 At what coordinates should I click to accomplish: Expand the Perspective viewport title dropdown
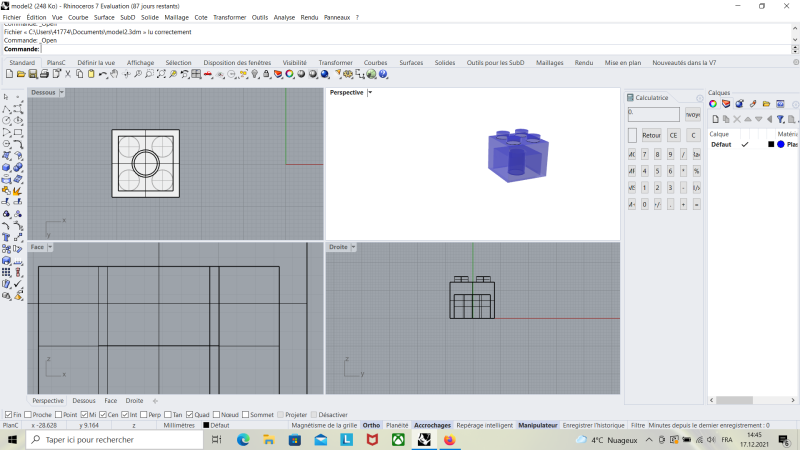[369, 92]
